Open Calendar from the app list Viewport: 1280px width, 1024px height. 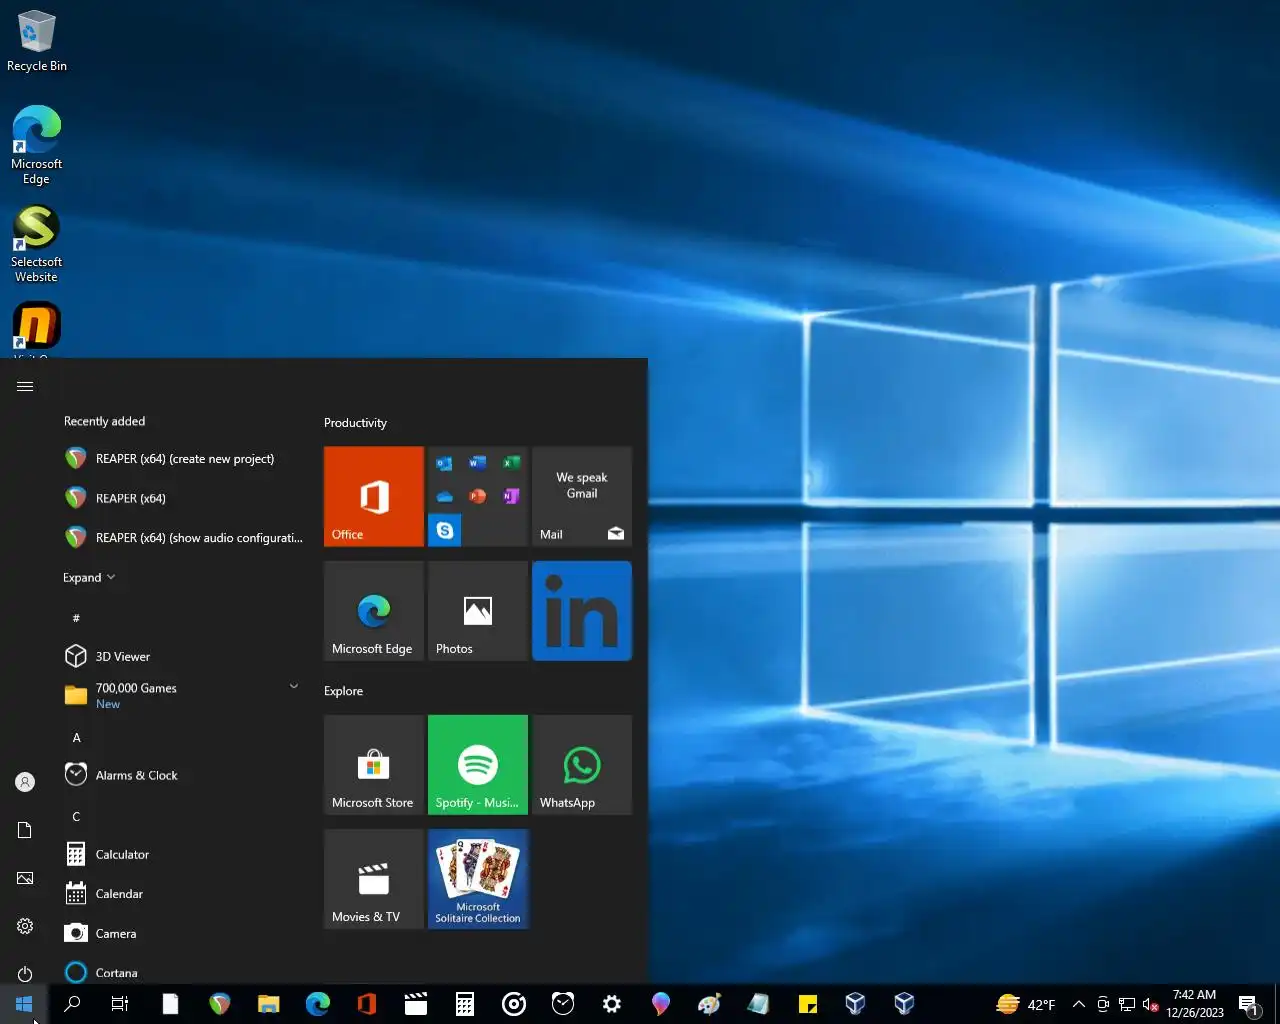pyautogui.click(x=183, y=894)
